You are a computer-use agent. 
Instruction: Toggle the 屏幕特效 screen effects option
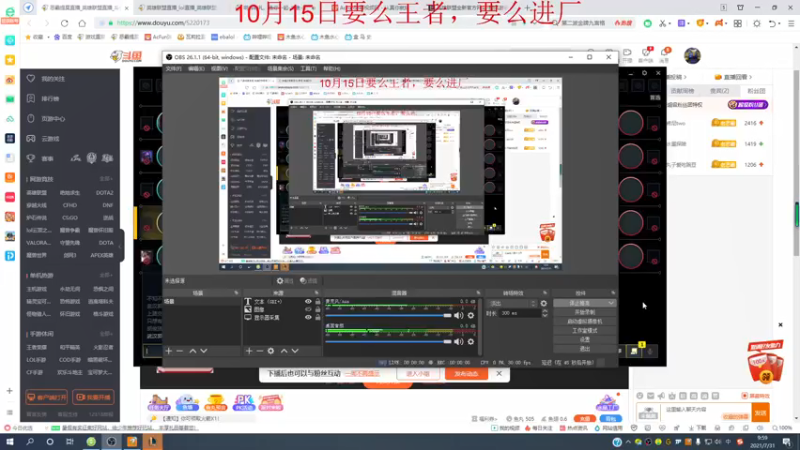(x=755, y=396)
